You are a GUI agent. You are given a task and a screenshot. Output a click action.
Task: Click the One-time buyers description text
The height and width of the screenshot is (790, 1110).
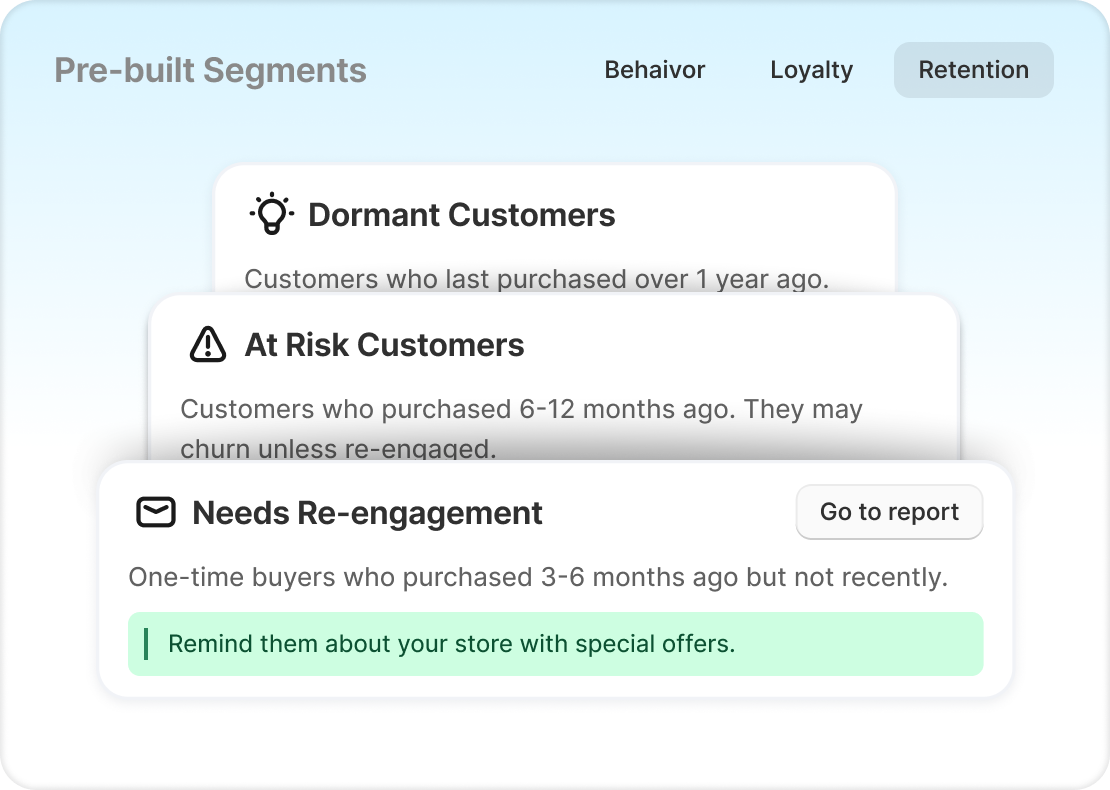(537, 577)
